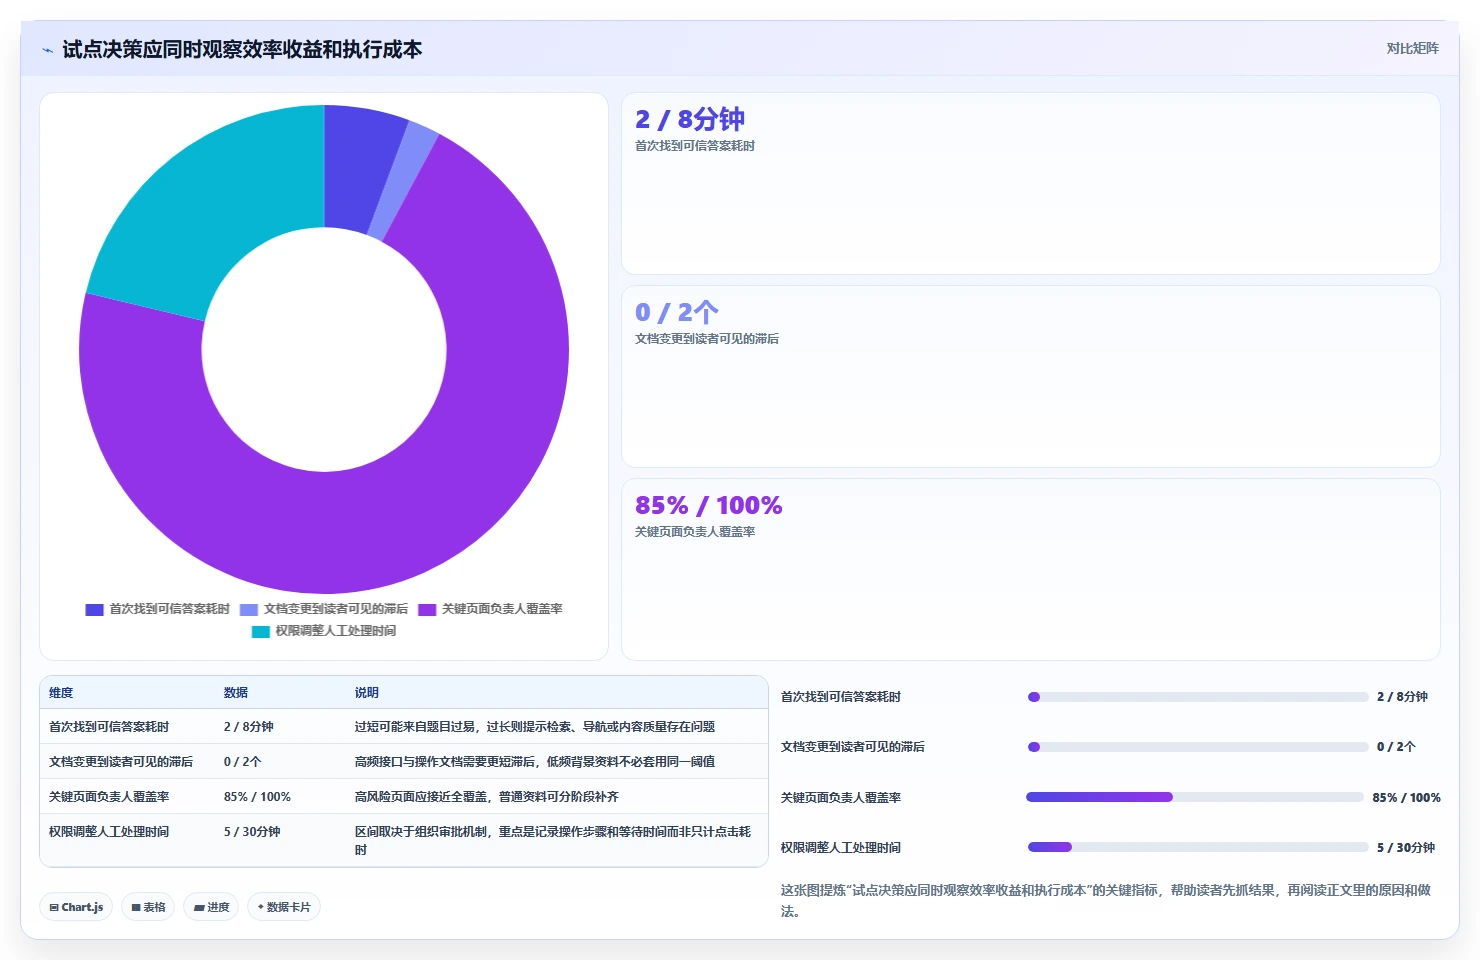This screenshot has height=960, width=1480.
Task: Click progress bar for 关键页面负责人覆盖率
Action: [x=1195, y=797]
